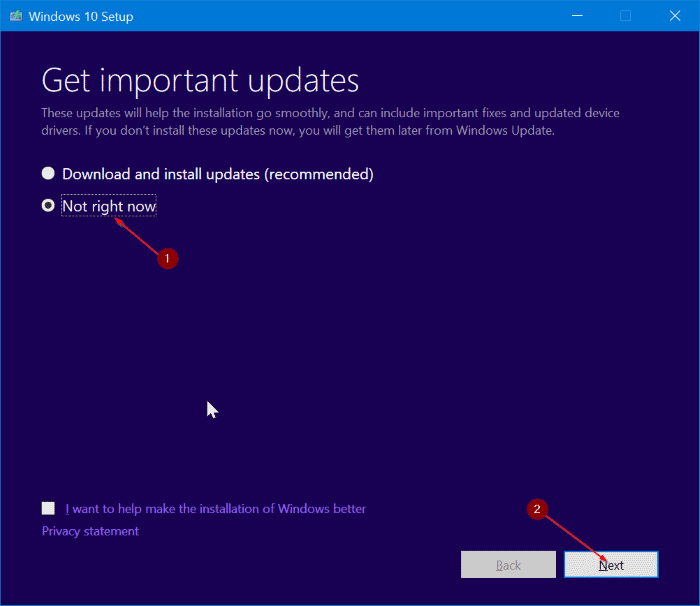Click the disabled maximize button
The width and height of the screenshot is (700, 606).
625,16
